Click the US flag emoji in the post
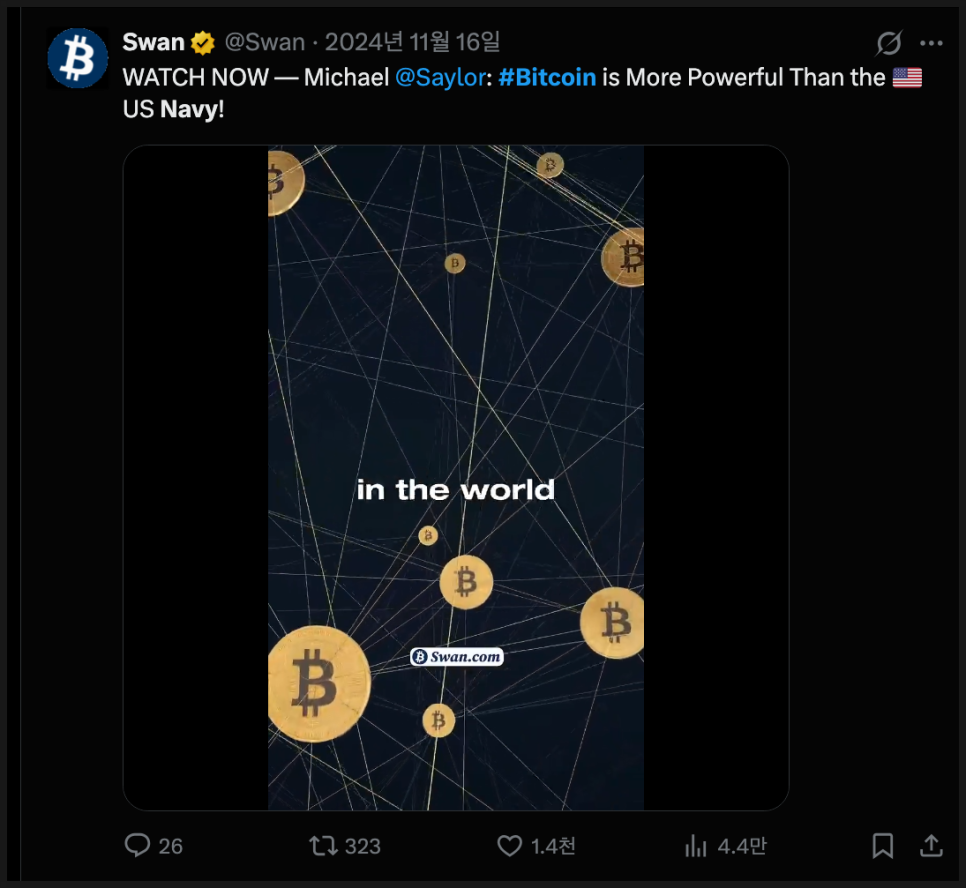 pos(906,77)
